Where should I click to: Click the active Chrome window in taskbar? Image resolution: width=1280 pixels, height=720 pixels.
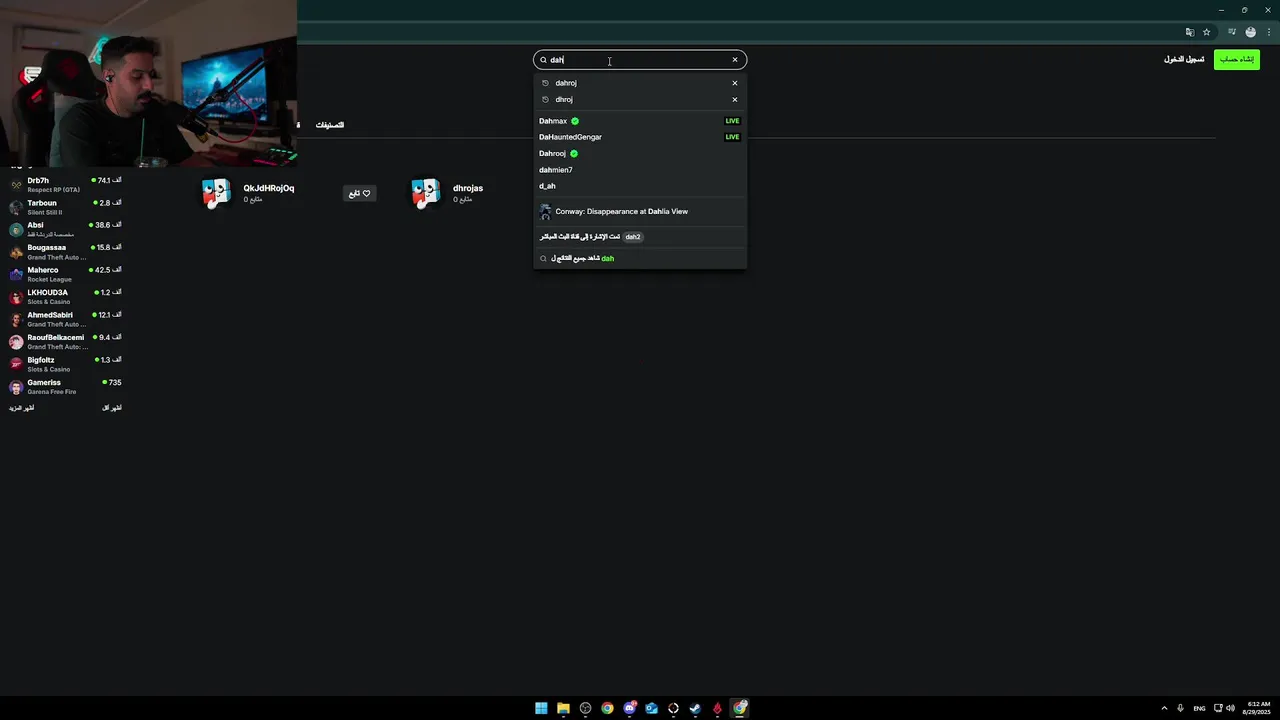click(739, 708)
